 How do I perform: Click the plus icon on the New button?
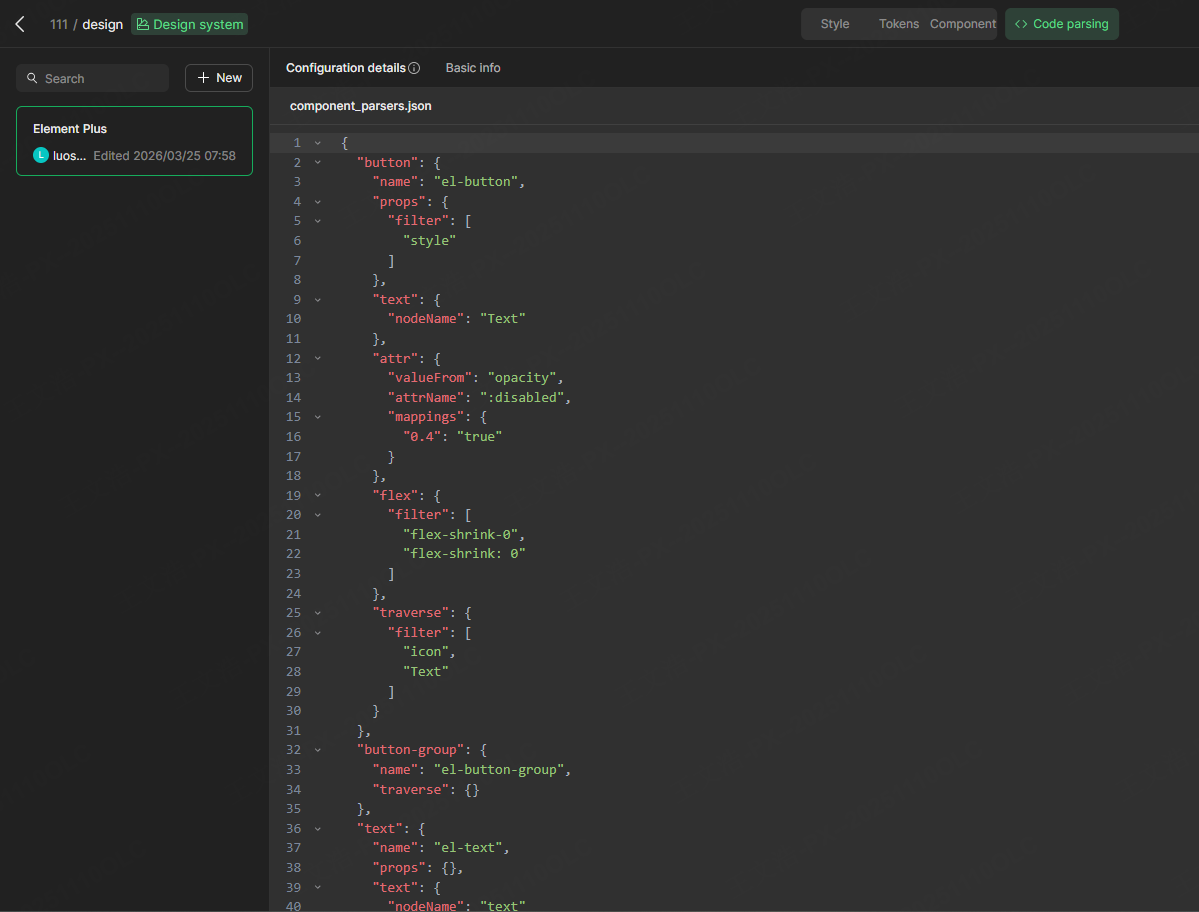204,77
